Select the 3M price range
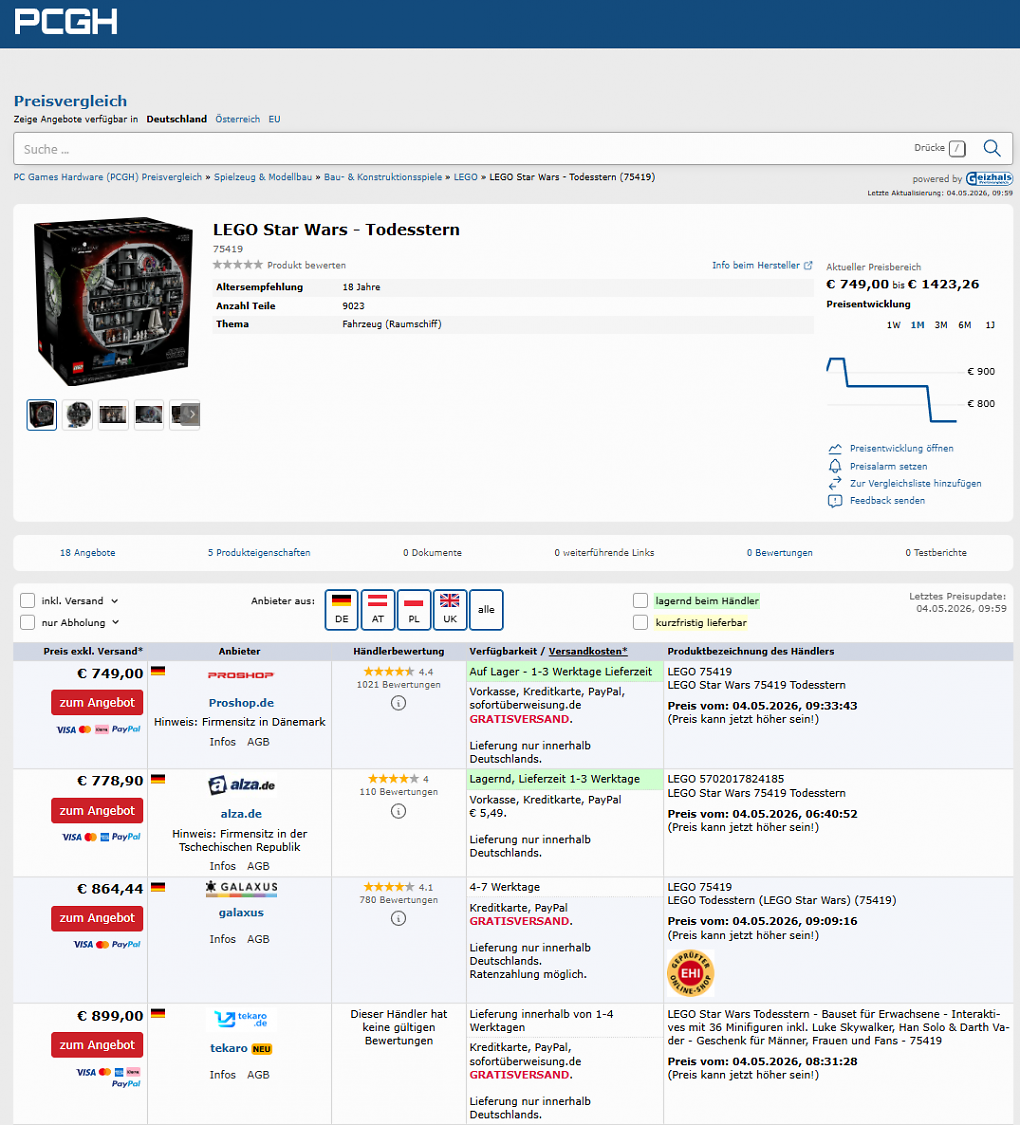This screenshot has width=1020, height=1125. pos(941,325)
